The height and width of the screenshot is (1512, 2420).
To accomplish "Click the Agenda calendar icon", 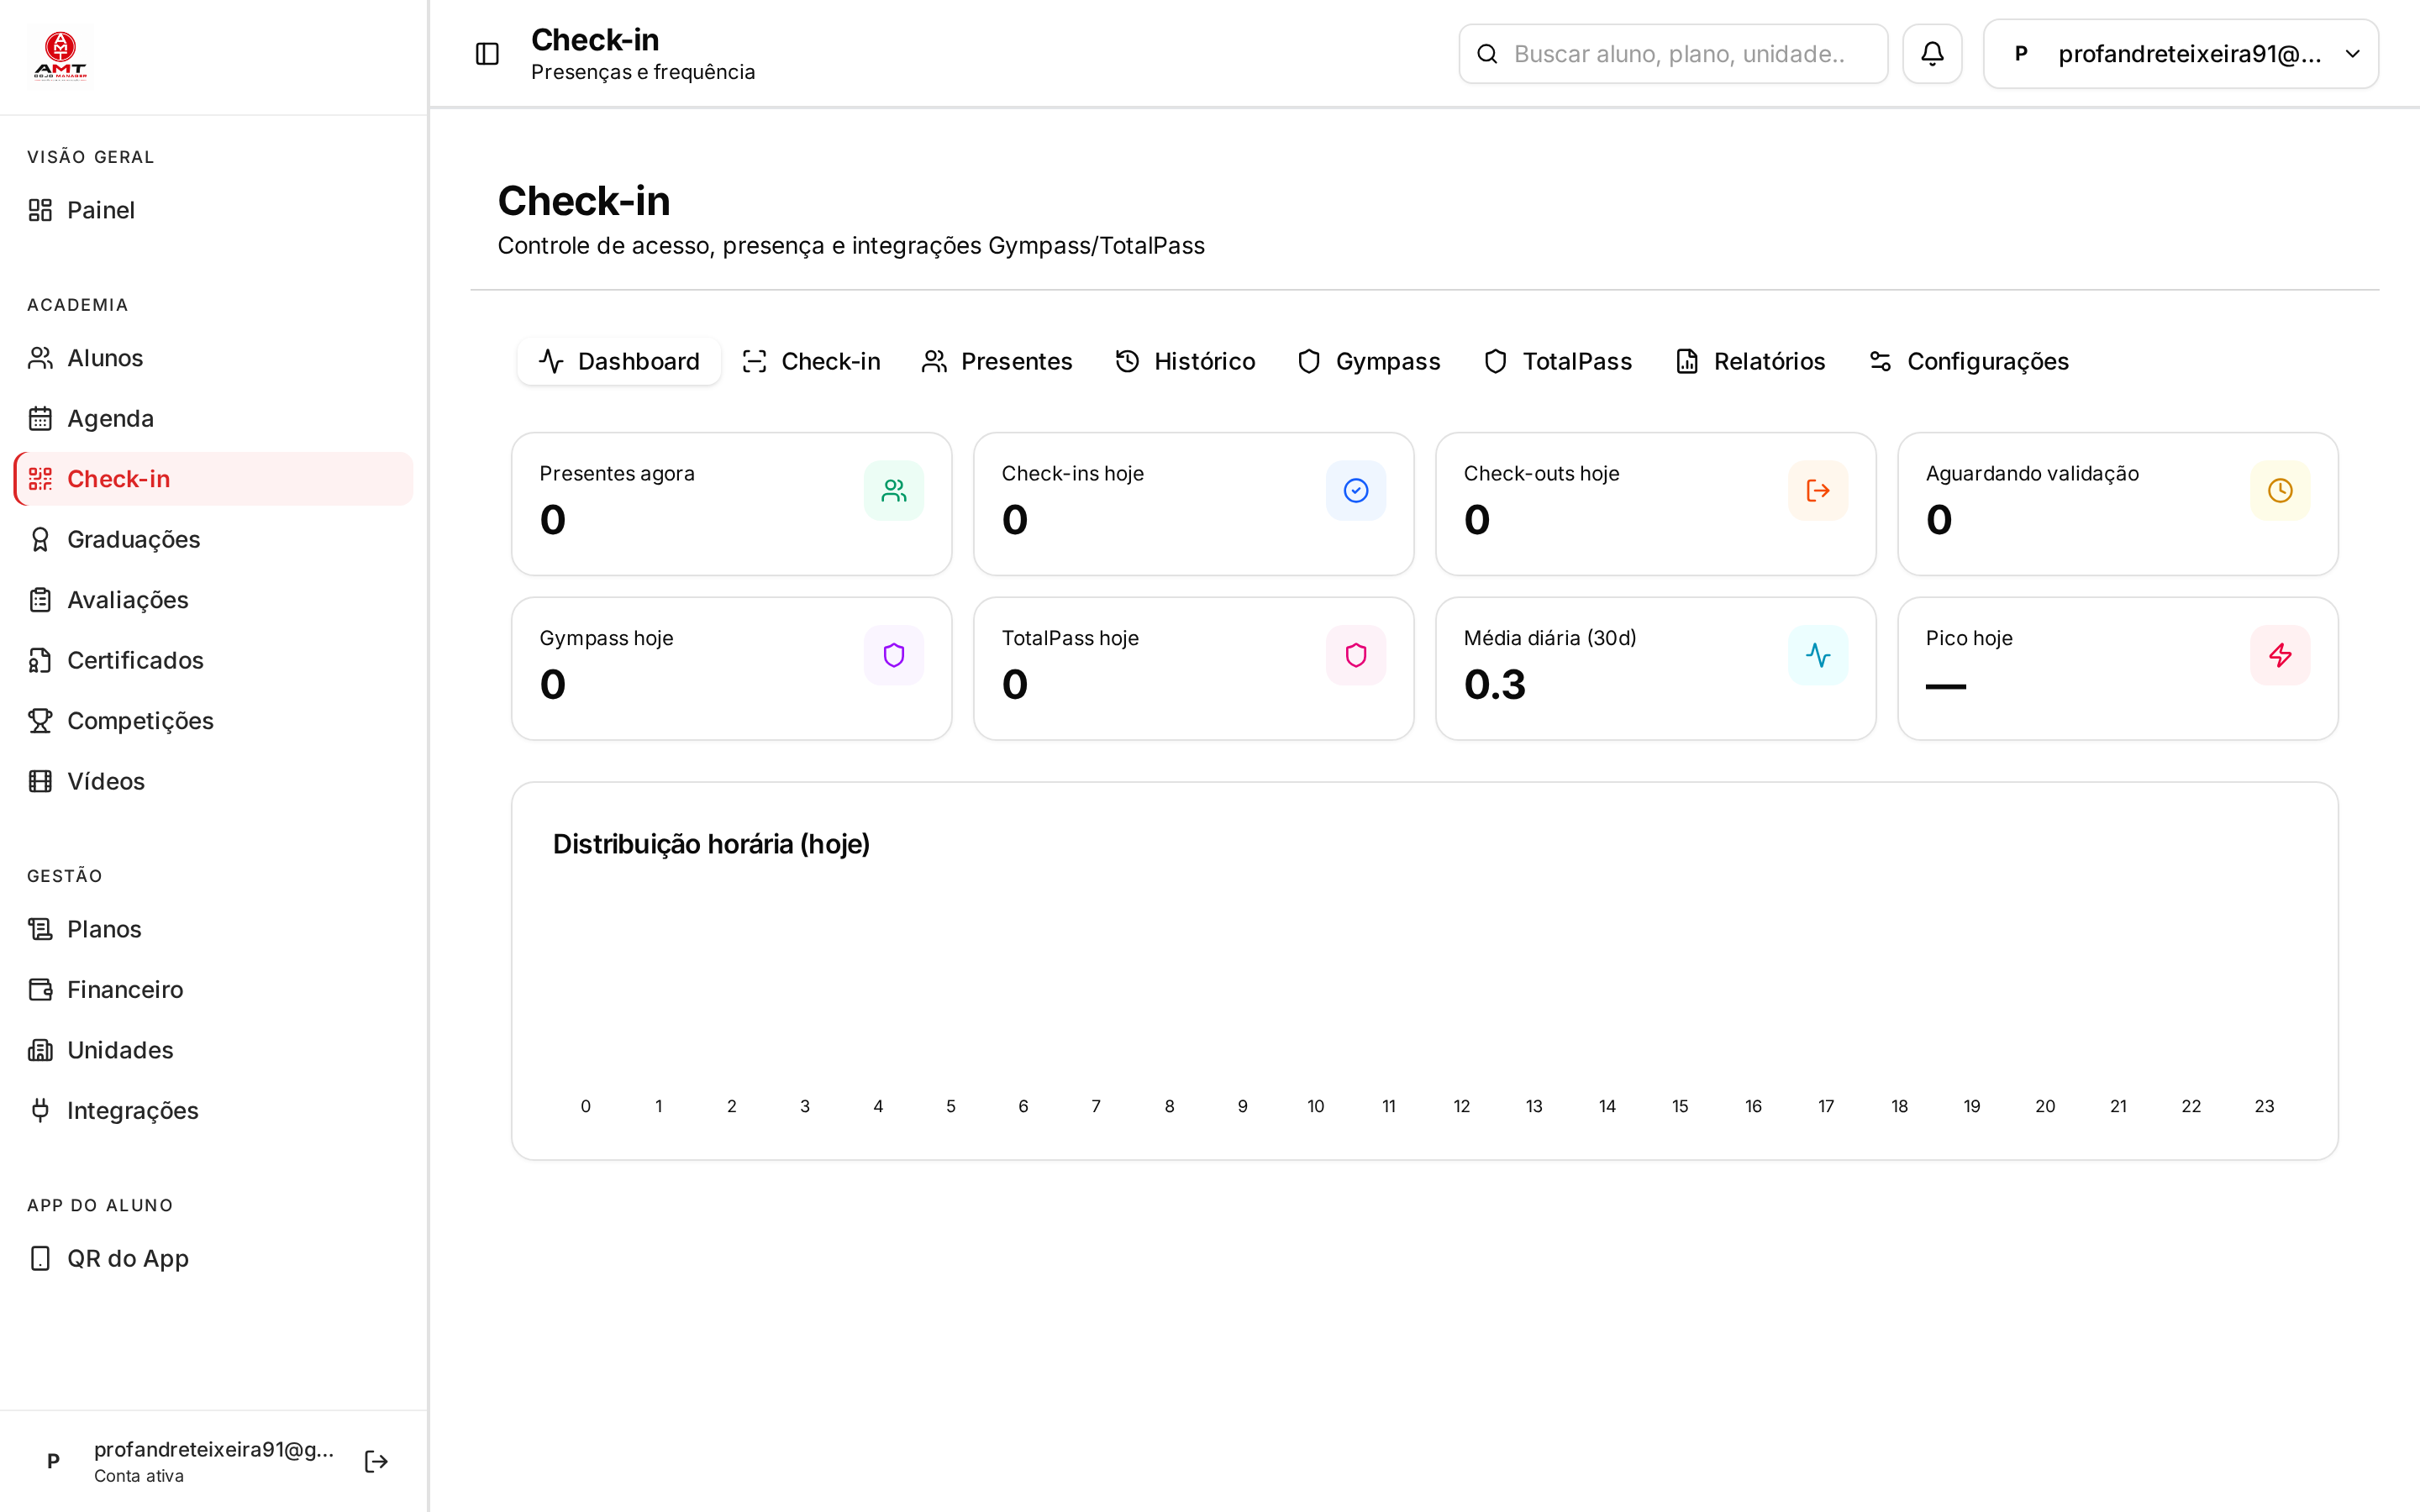I will pos(40,418).
